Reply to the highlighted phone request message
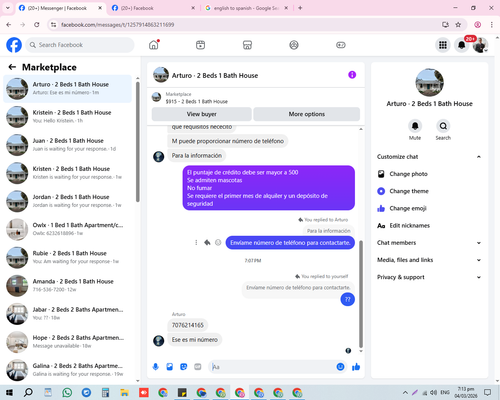The height and width of the screenshot is (400, 500). pos(207,243)
